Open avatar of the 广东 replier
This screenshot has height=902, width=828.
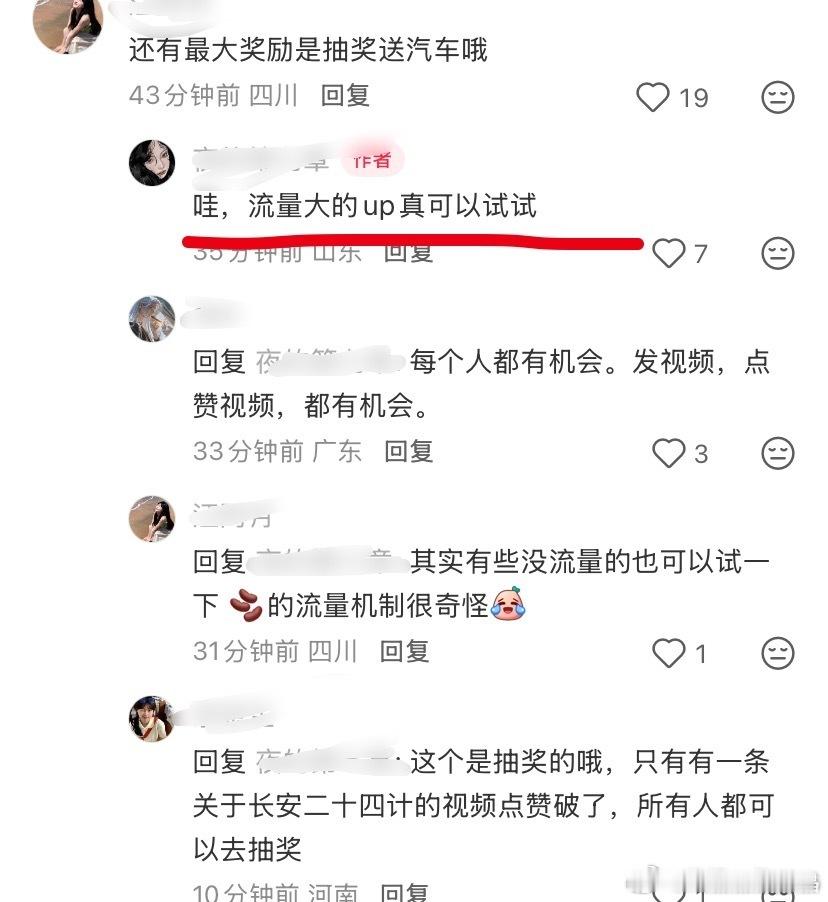[x=152, y=319]
